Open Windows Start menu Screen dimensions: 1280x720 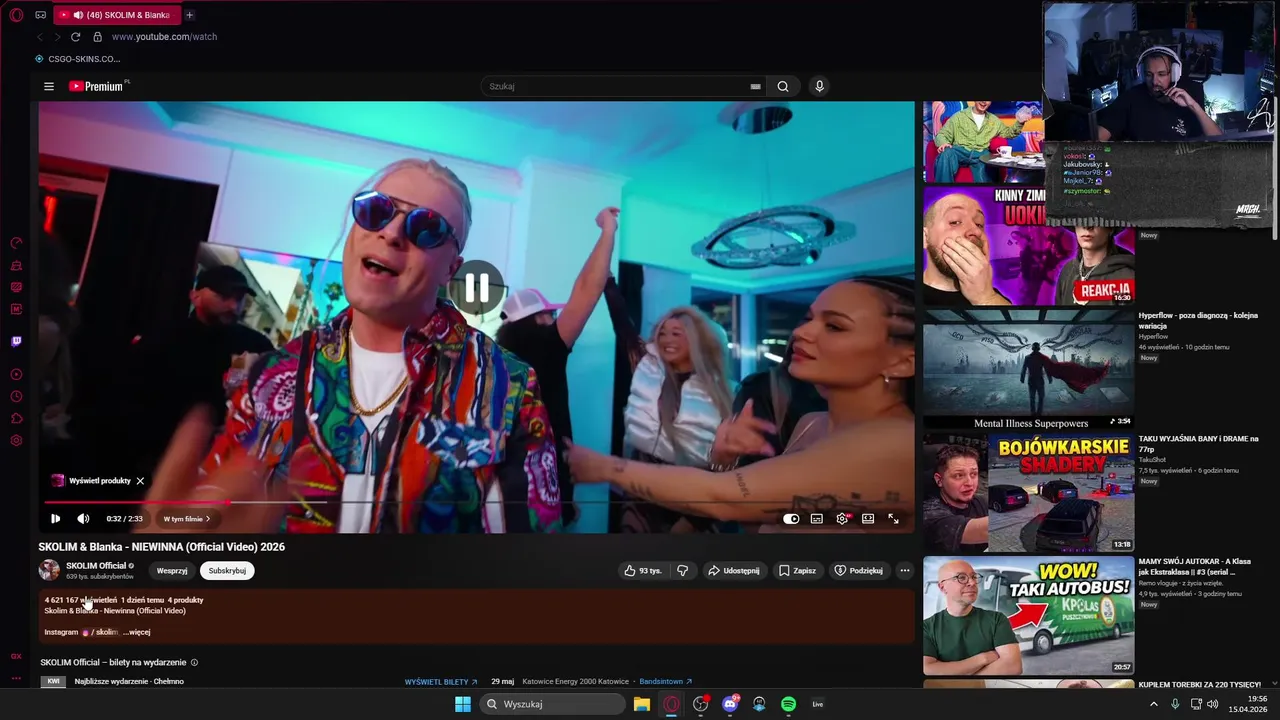tap(463, 704)
